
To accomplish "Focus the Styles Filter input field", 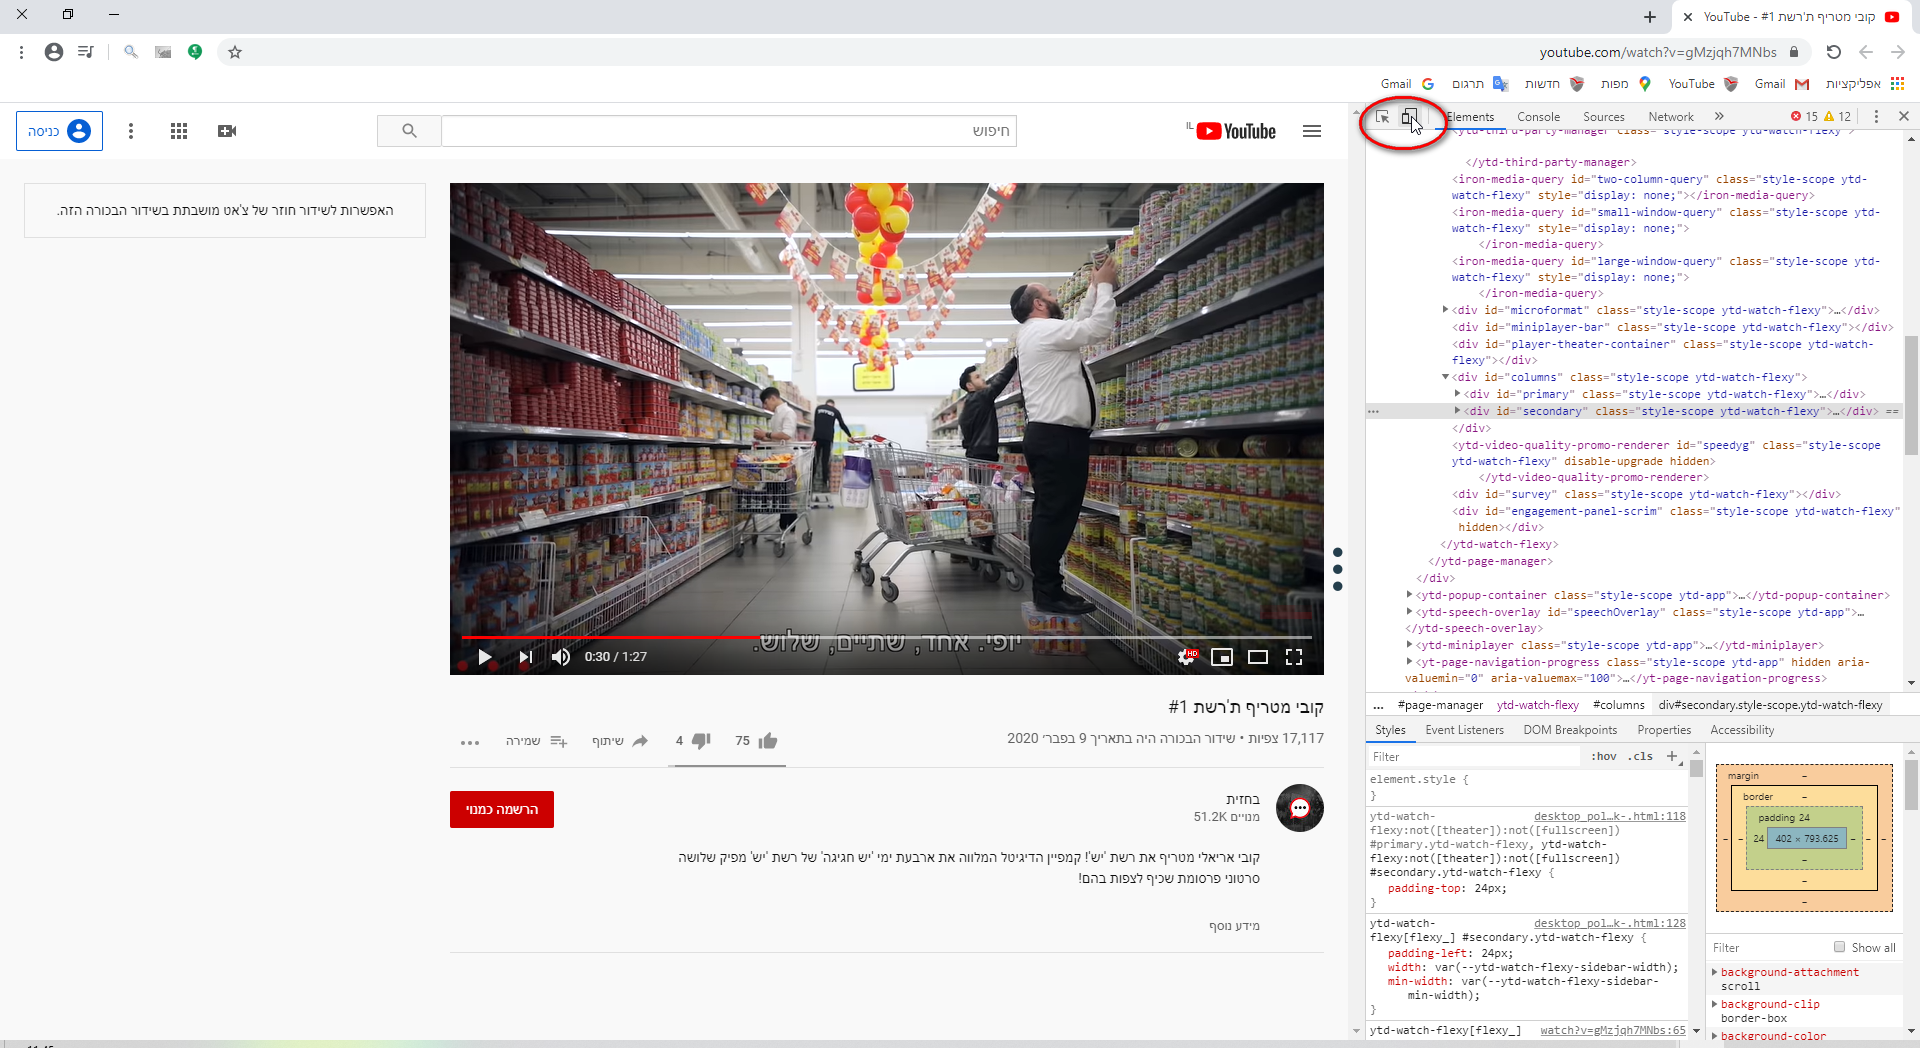I will click(1476, 757).
